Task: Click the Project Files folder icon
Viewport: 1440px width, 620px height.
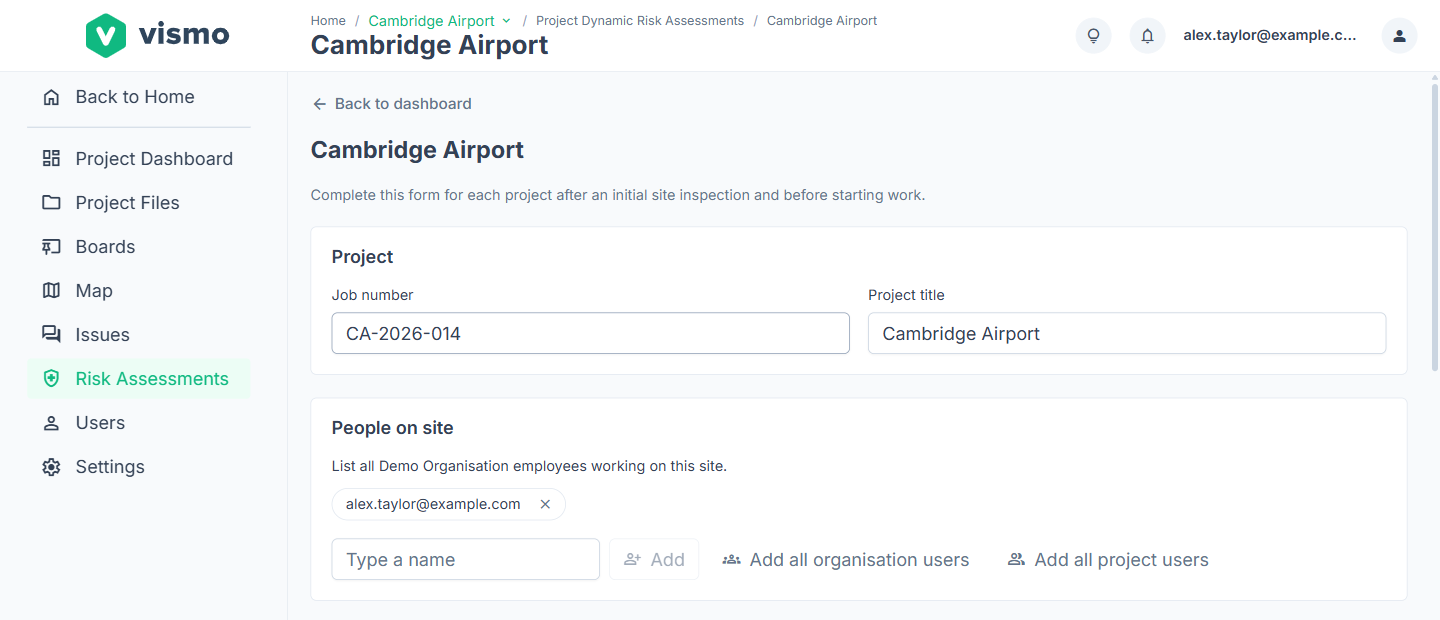Action: click(51, 203)
